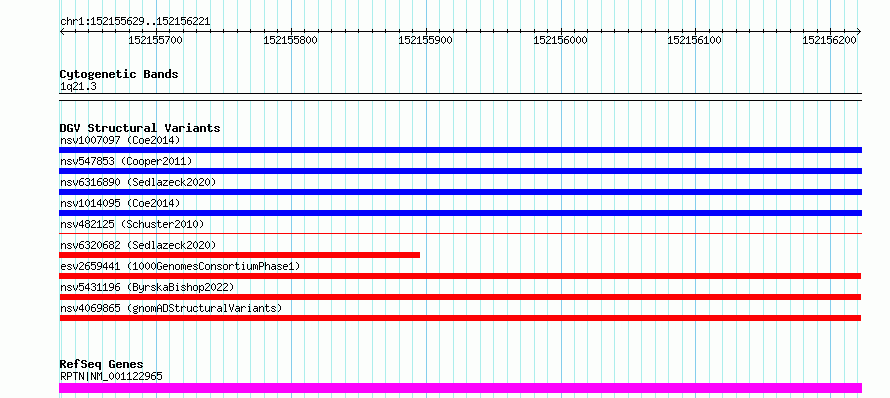This screenshot has height=398, width=890.
Task: Click the nsv4069865 gnomADStructuralVariants label
Action: [171, 308]
